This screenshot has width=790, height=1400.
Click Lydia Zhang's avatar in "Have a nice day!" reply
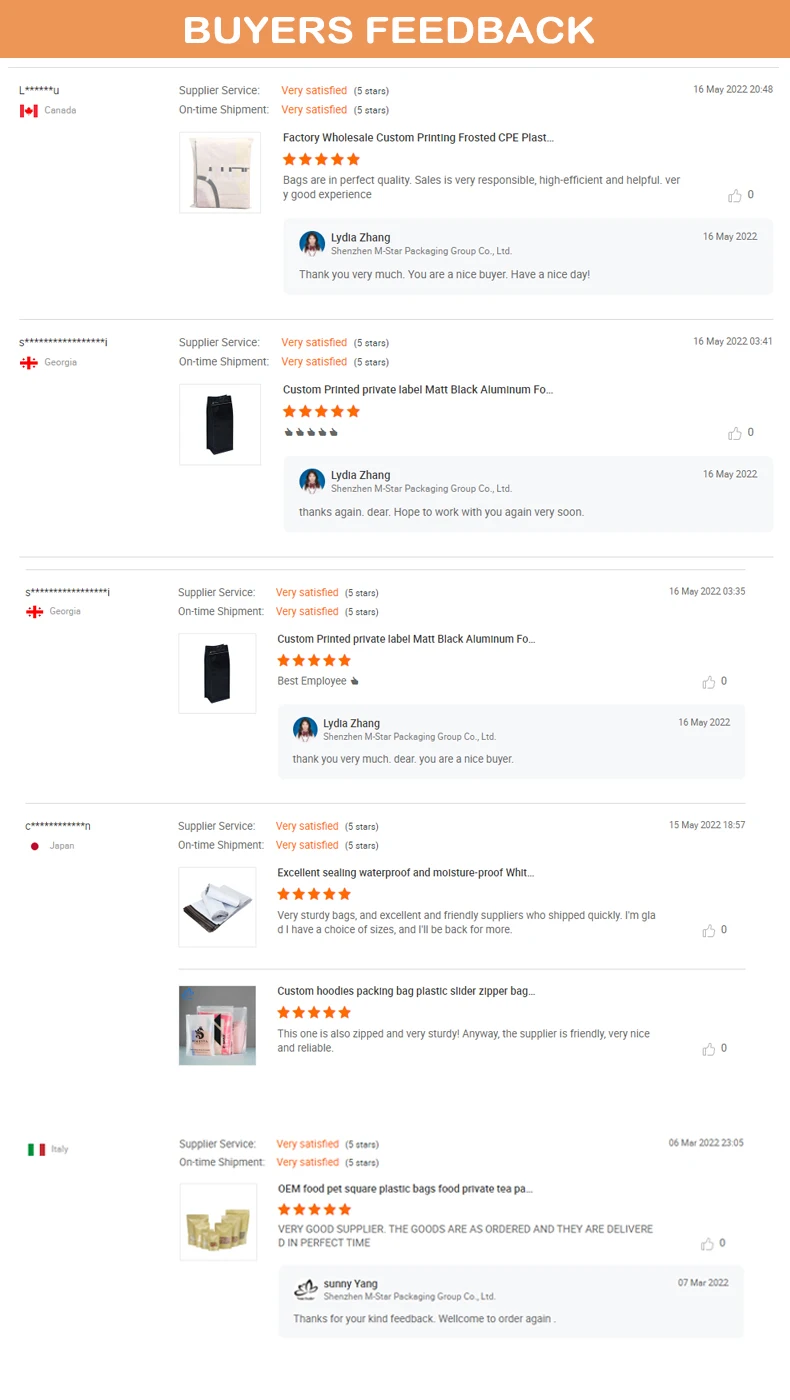[312, 244]
